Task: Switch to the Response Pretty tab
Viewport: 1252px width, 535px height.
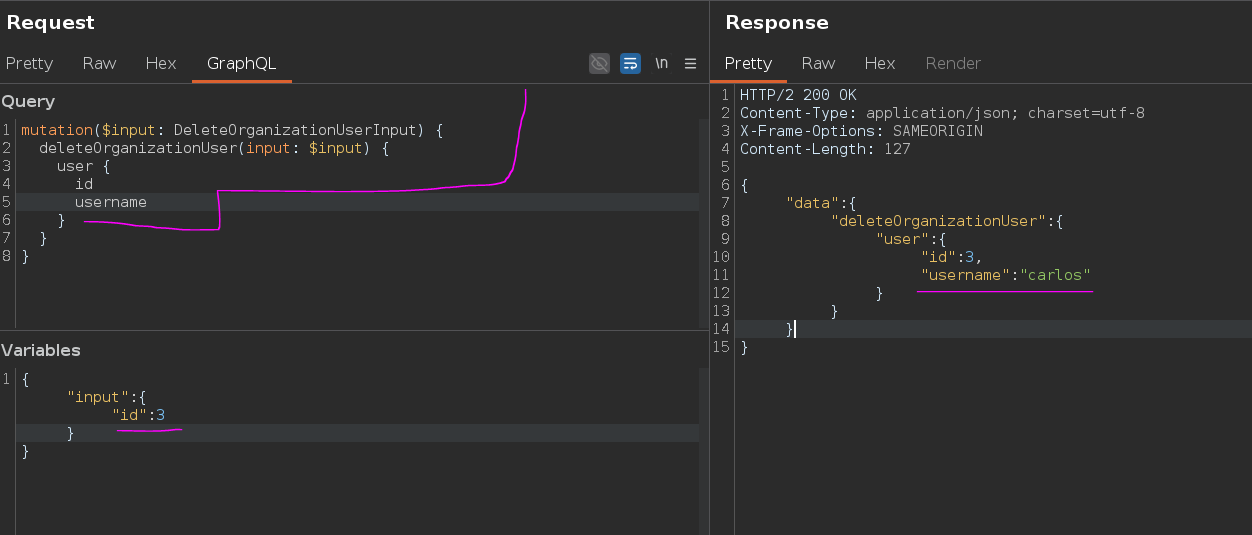Action: [x=748, y=63]
